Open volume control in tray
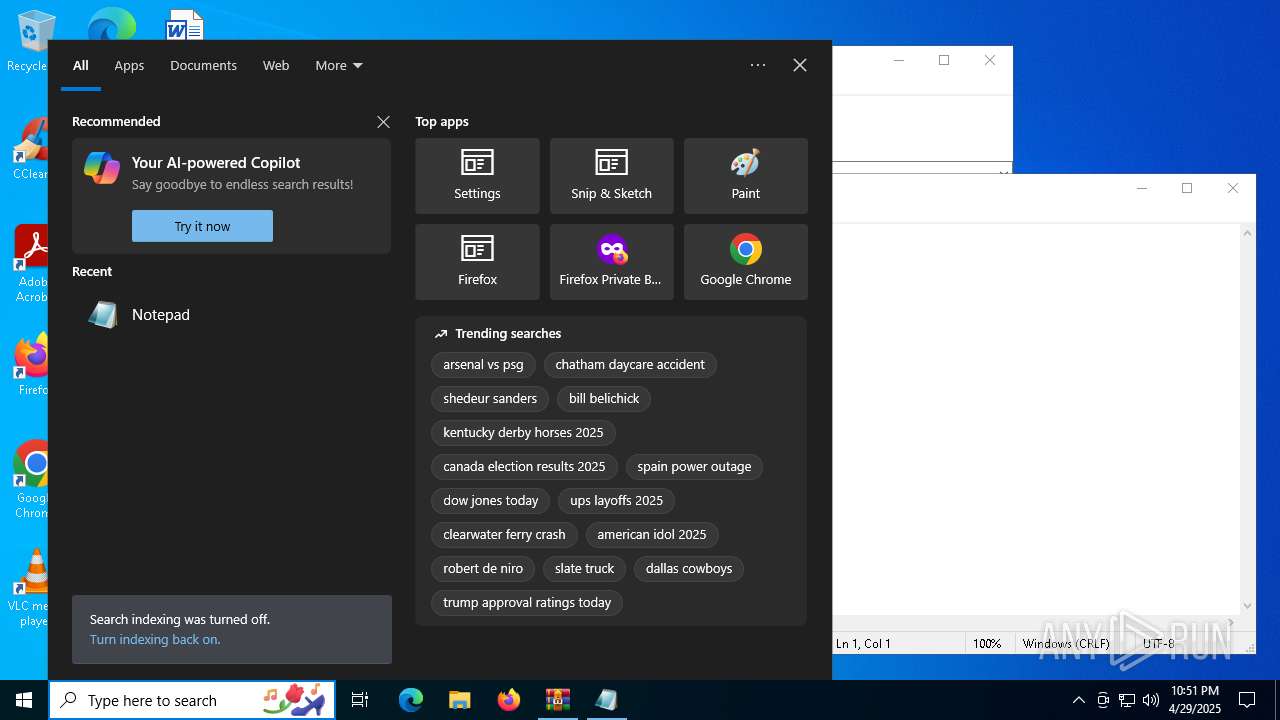Image resolution: width=1280 pixels, height=720 pixels. (1151, 700)
